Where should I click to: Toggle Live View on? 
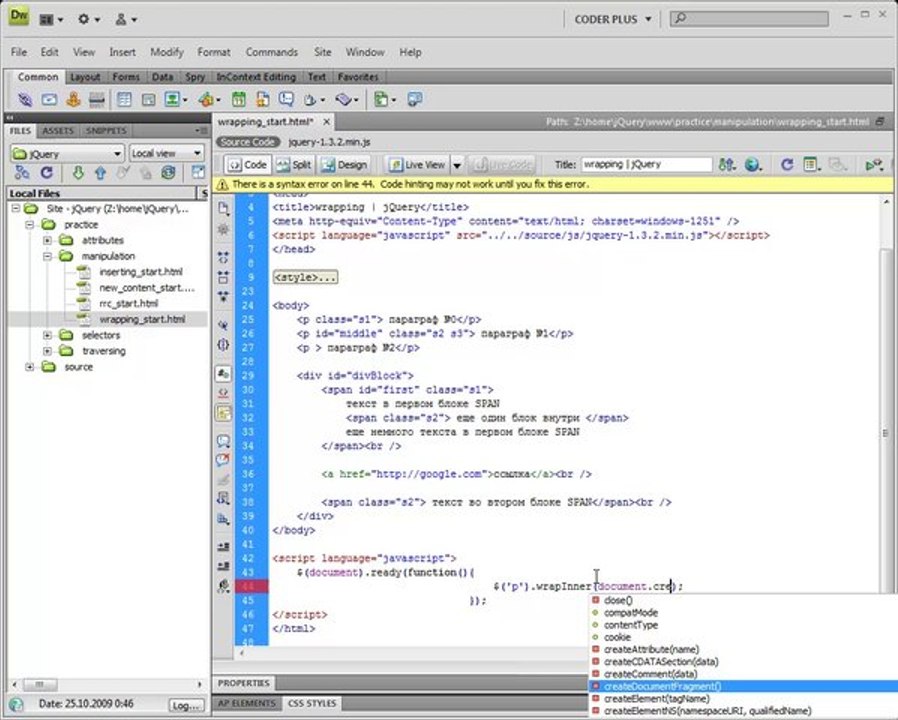tap(416, 165)
